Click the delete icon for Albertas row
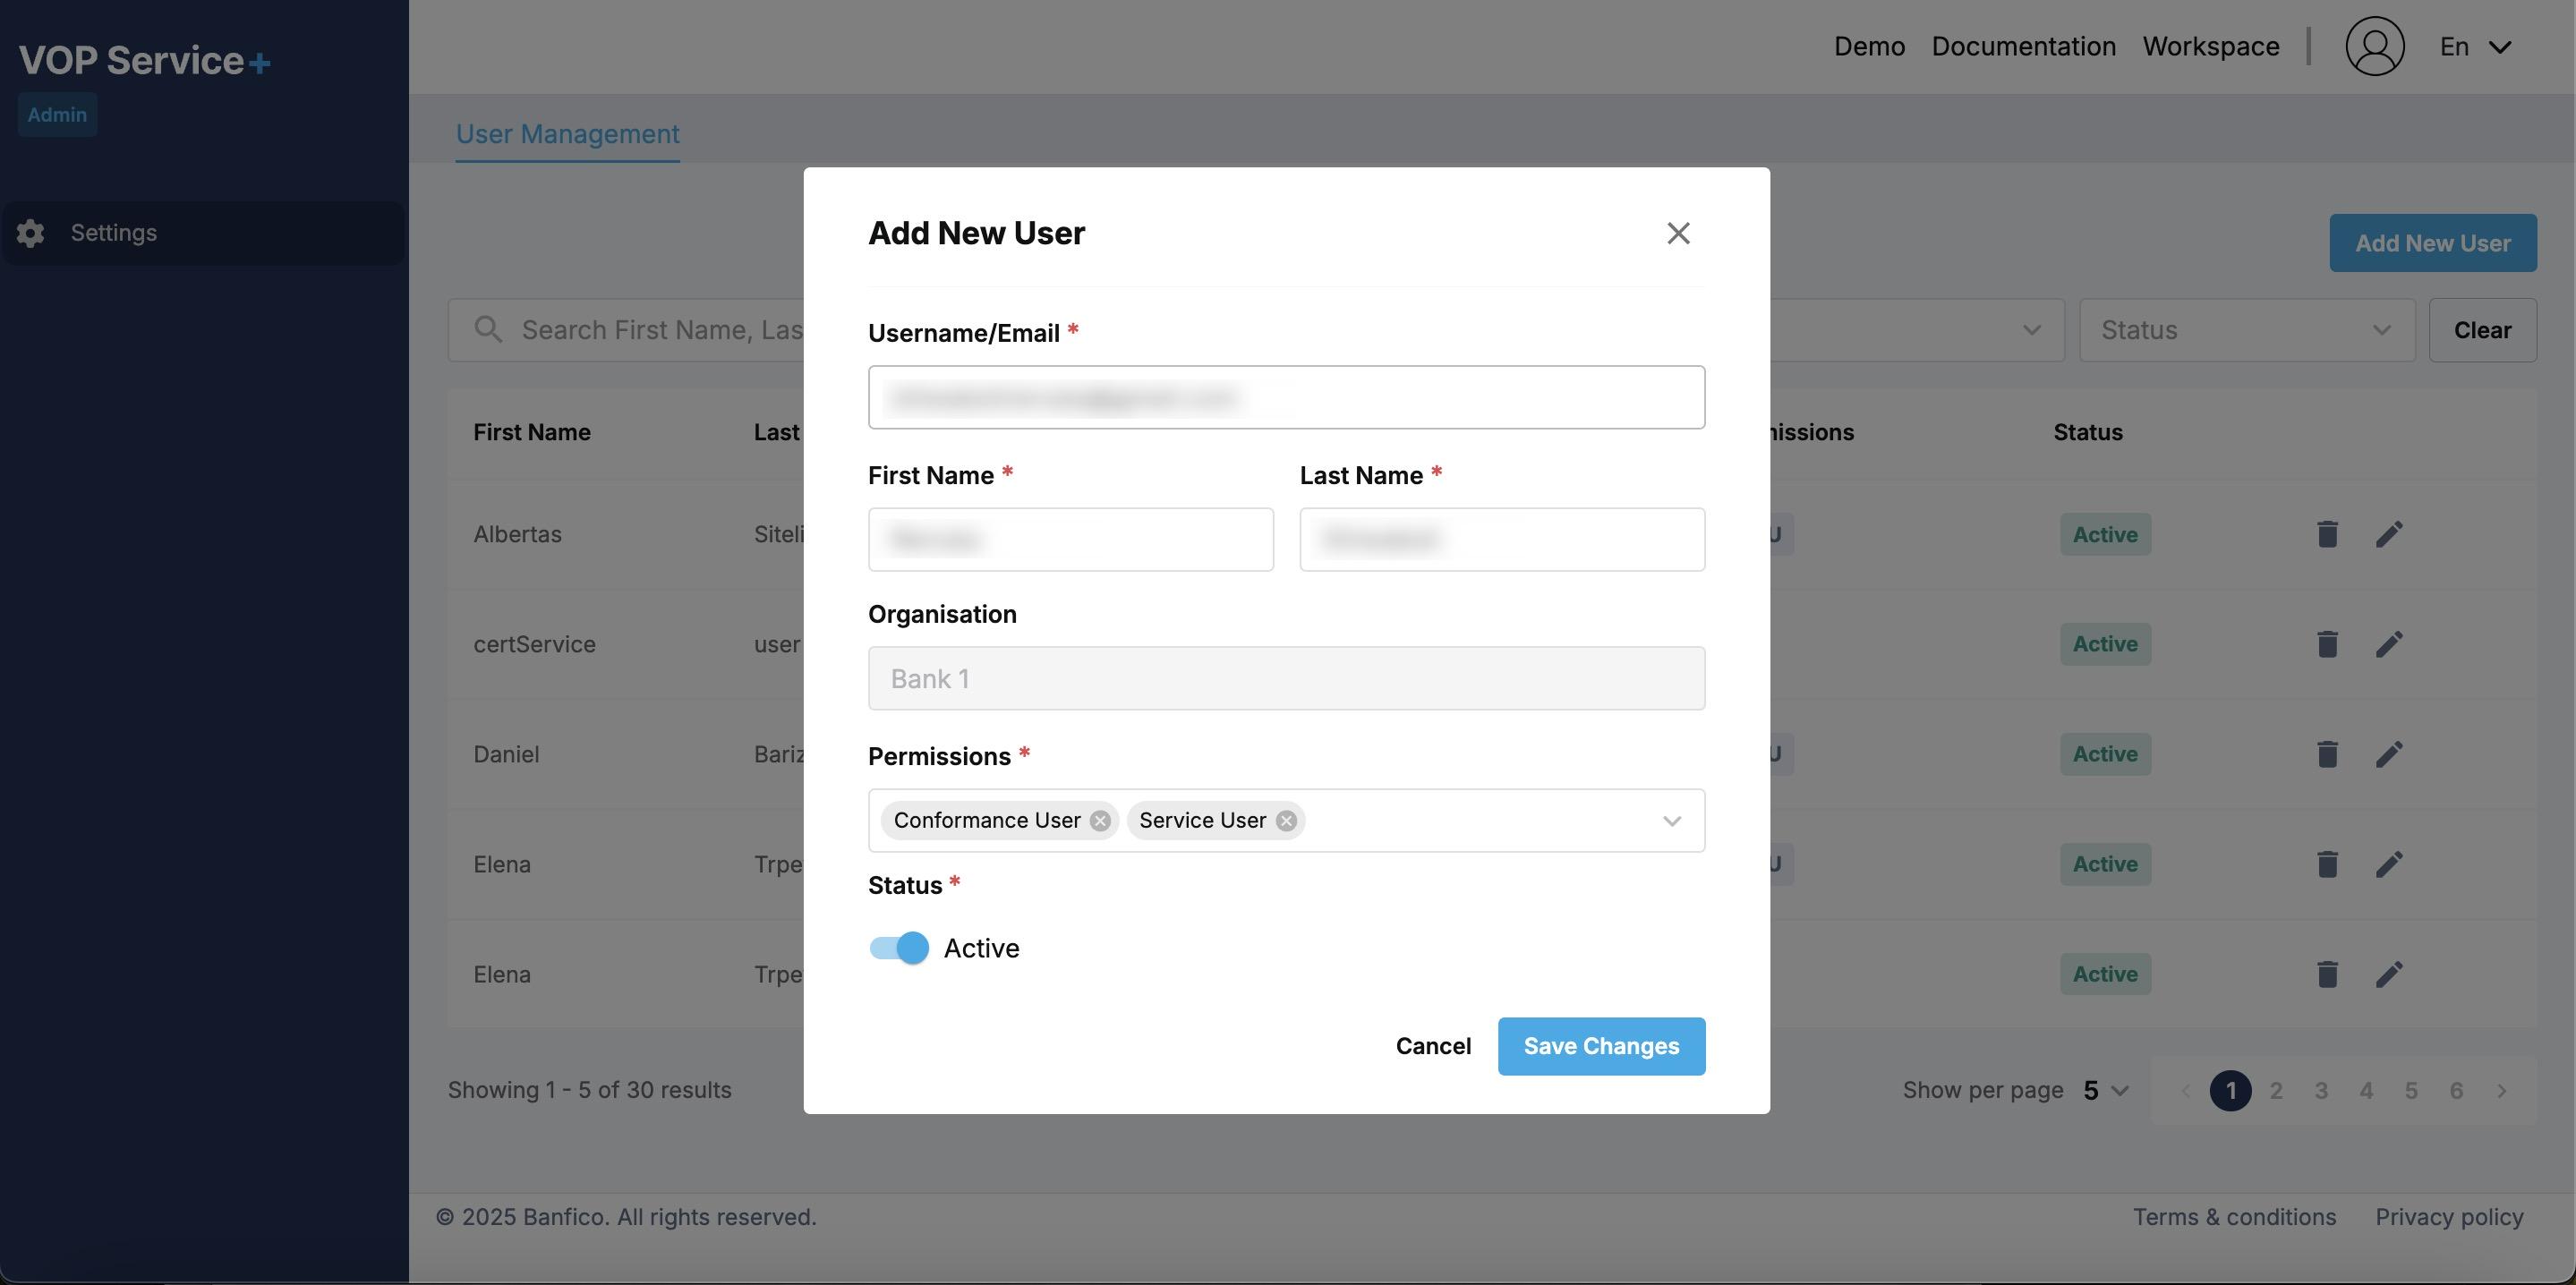The height and width of the screenshot is (1285, 2576). click(2327, 534)
